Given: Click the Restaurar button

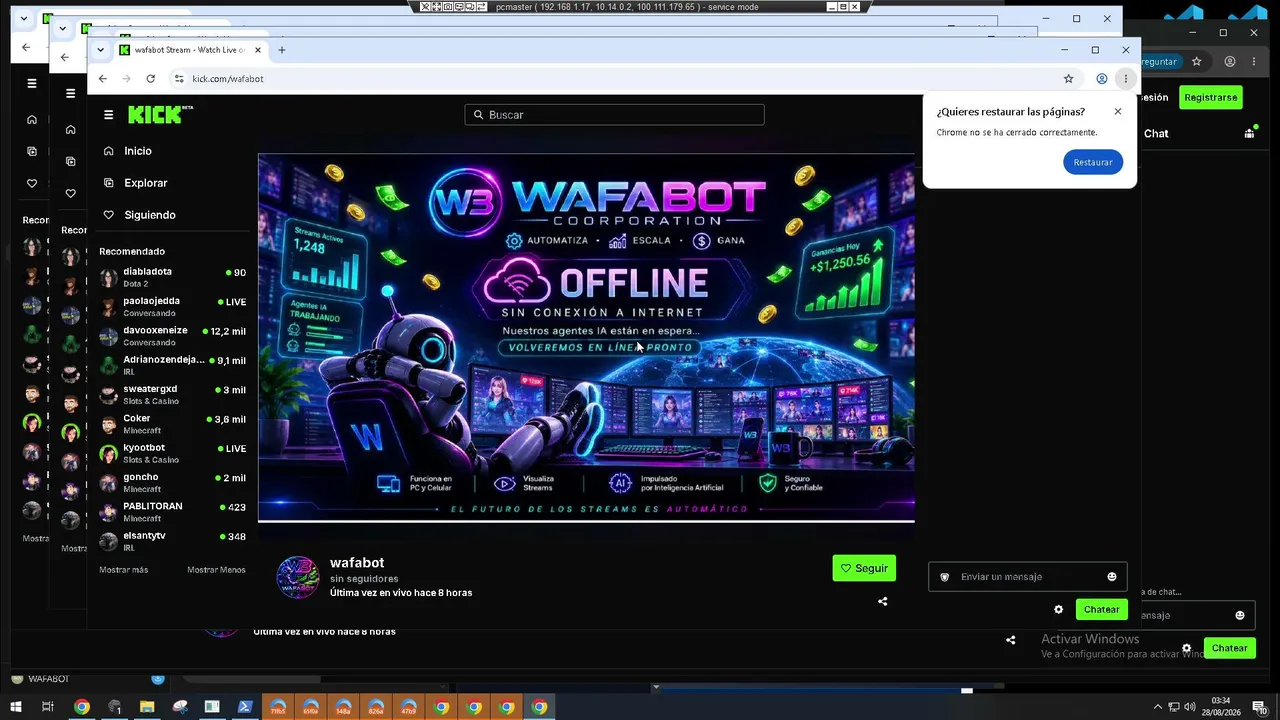Looking at the screenshot, I should click(1093, 162).
